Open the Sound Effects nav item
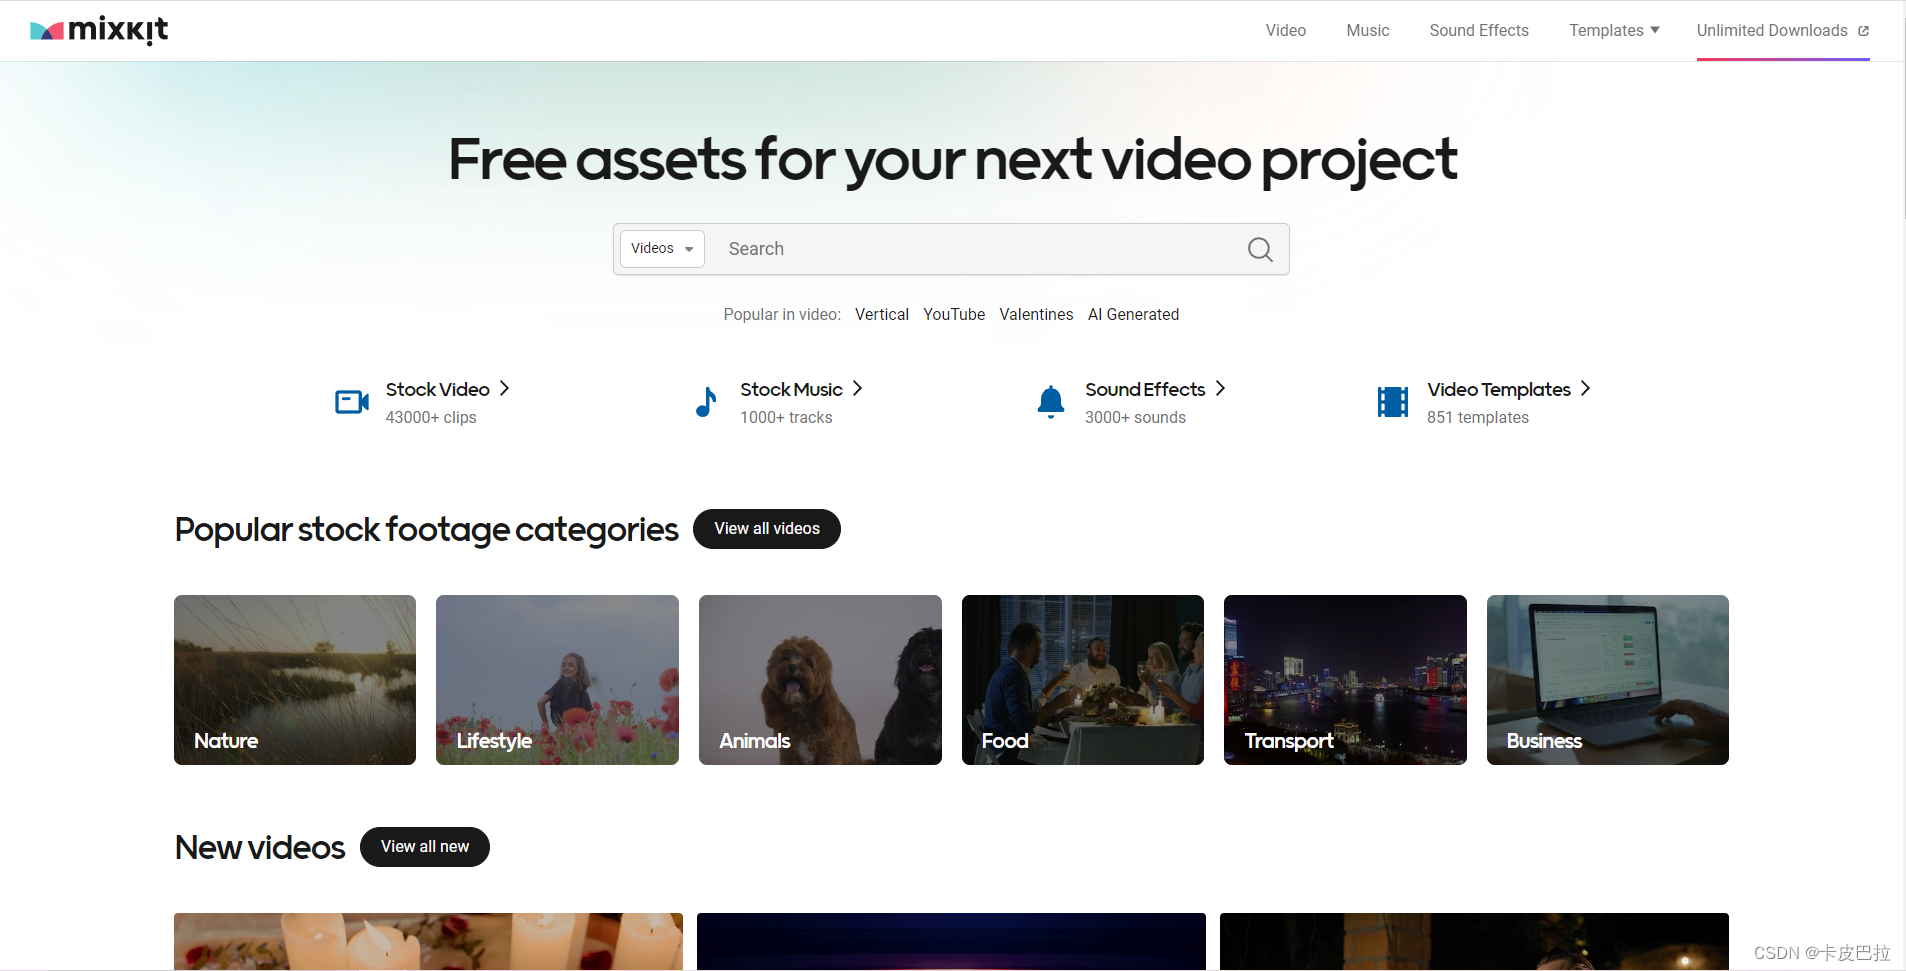 (x=1479, y=31)
